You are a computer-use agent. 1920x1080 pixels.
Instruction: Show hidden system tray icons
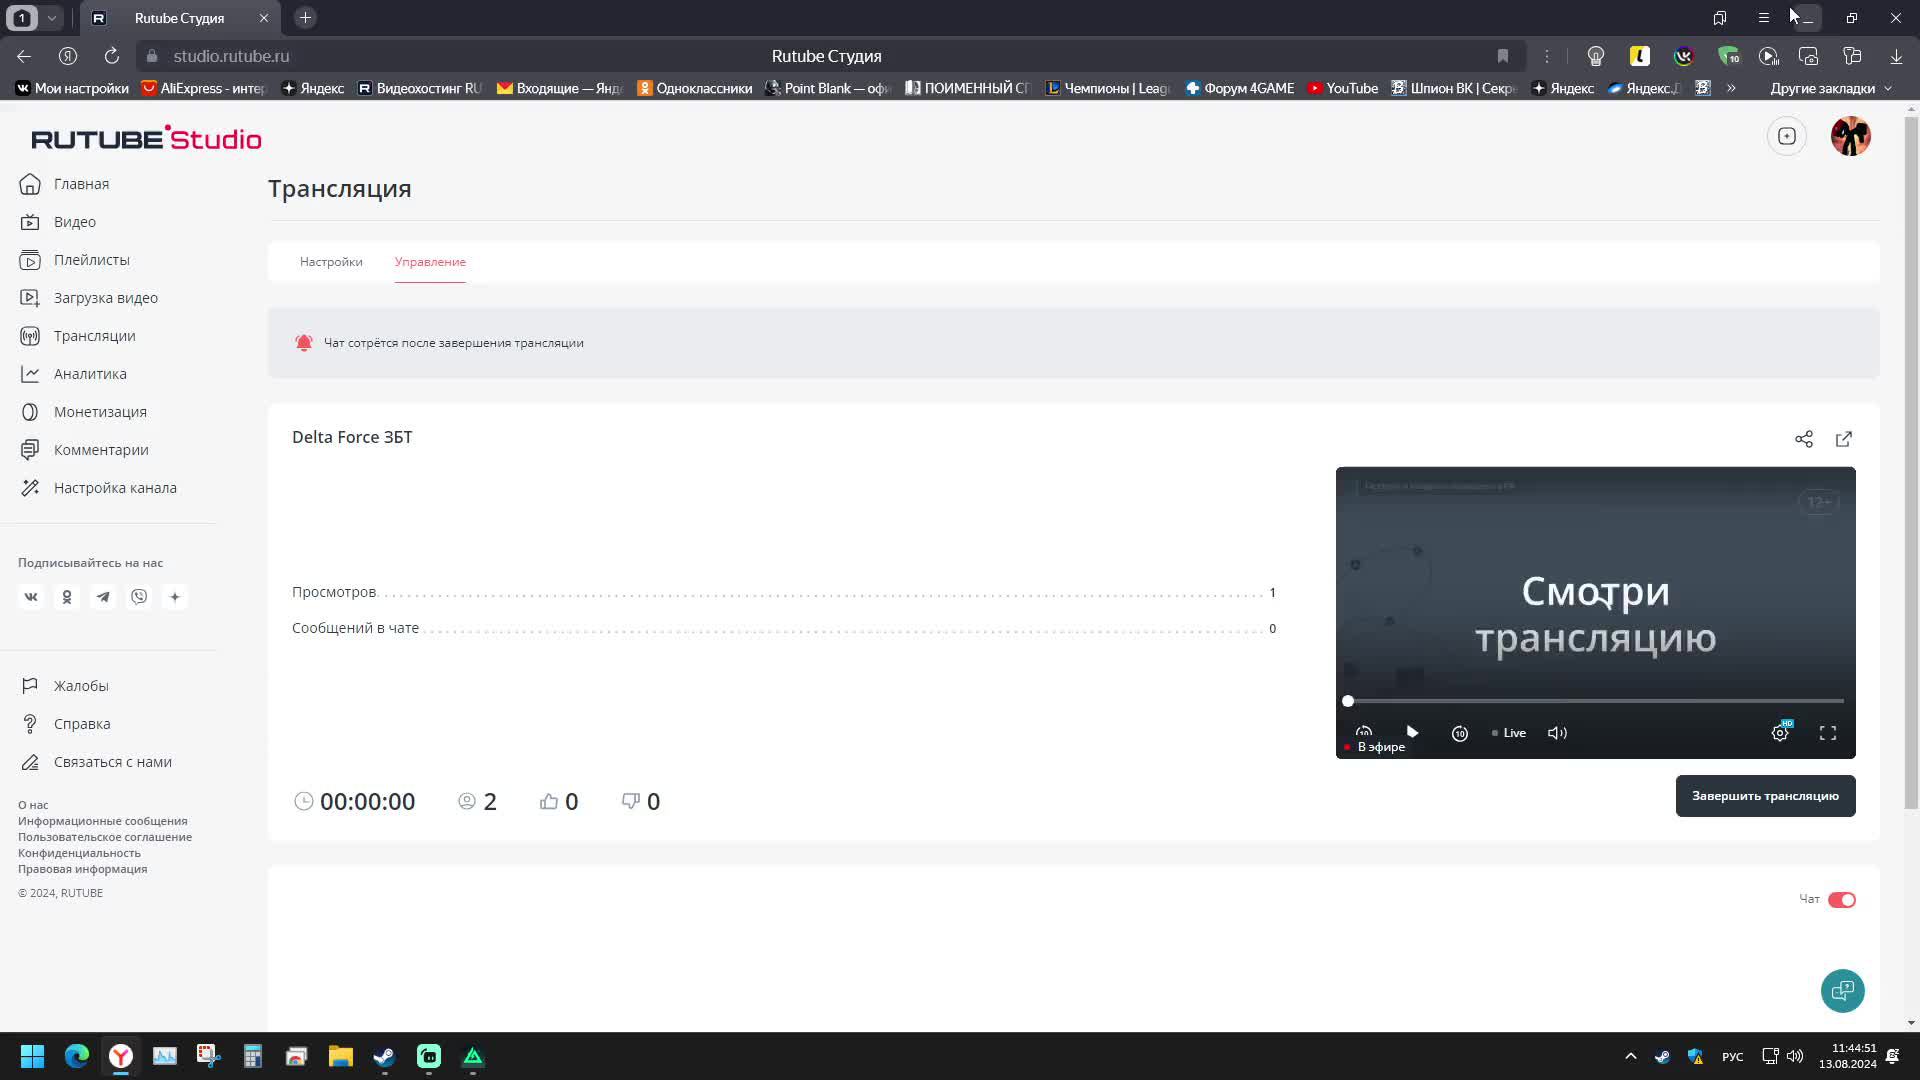coord(1630,1056)
